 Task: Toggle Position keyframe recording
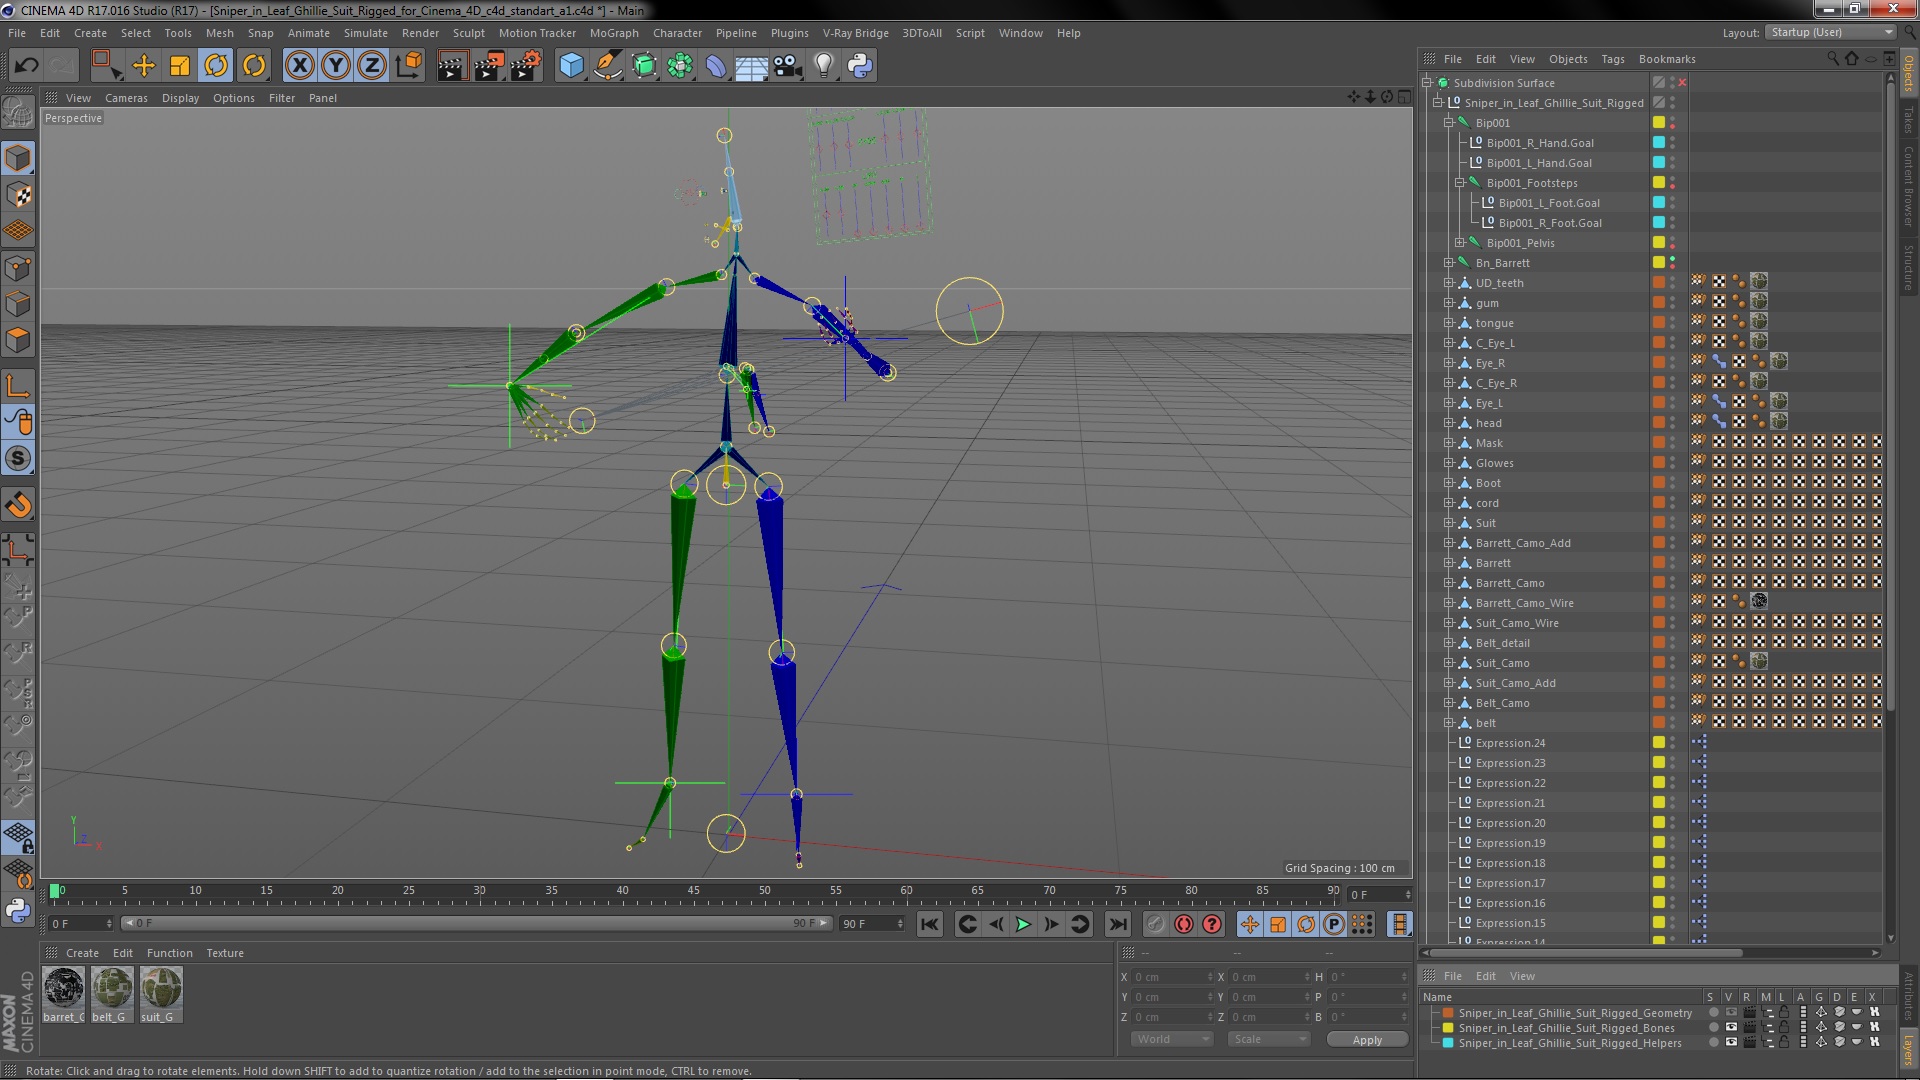click(1250, 924)
